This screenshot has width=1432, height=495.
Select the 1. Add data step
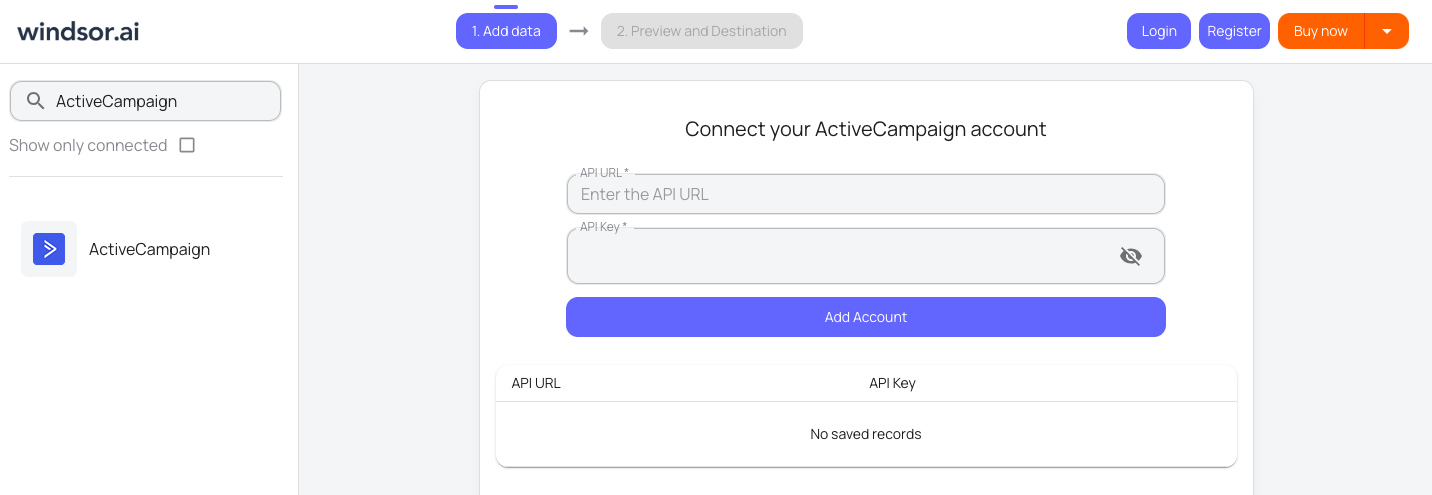click(506, 31)
